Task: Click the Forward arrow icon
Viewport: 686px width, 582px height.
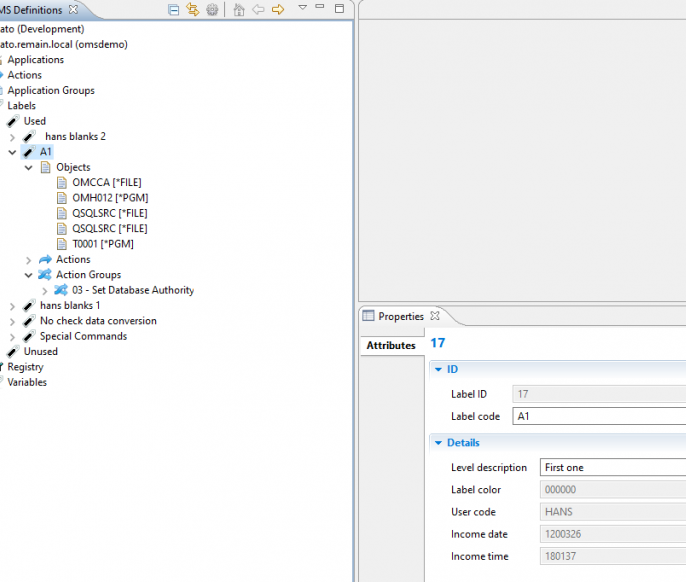Action: coord(278,9)
